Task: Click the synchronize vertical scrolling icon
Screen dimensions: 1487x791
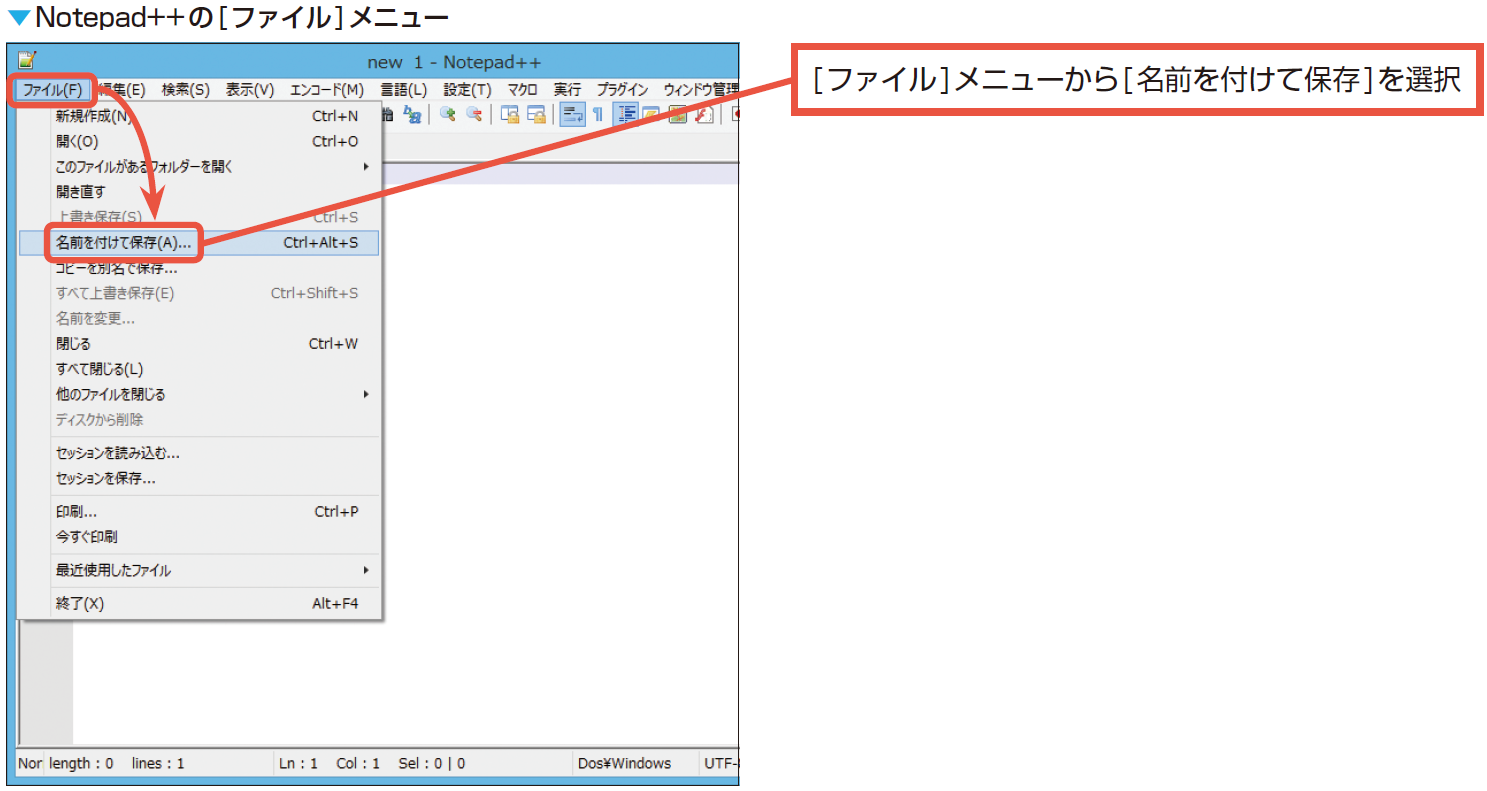Action: [x=510, y=115]
